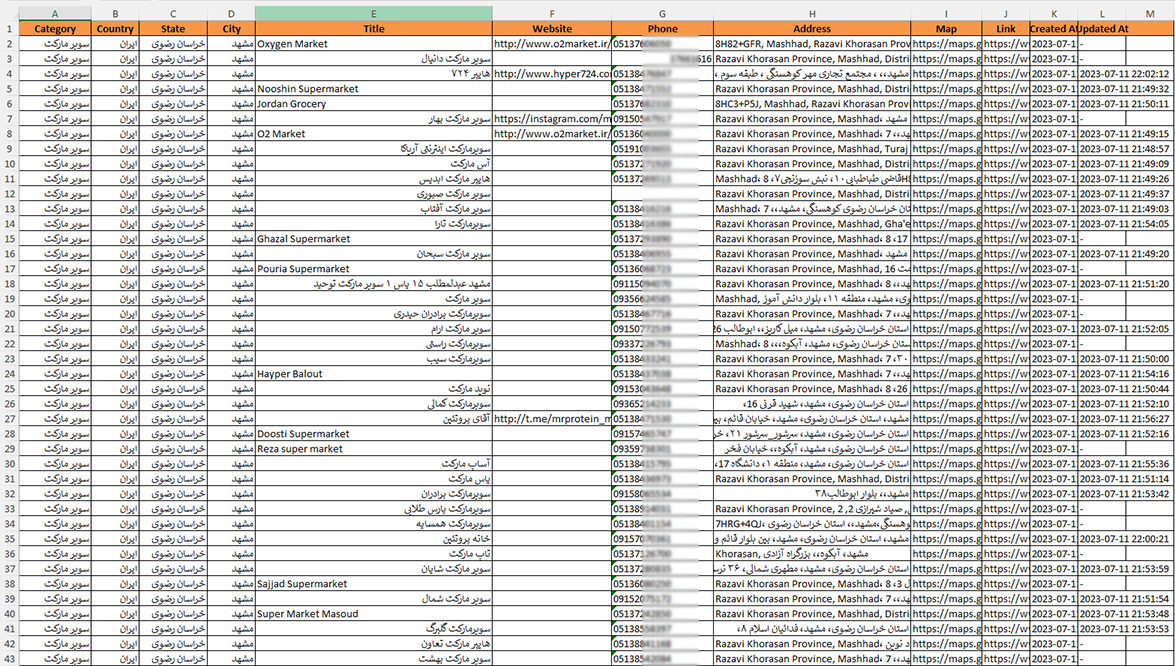Click the Oxygen Market title cell

coord(374,43)
